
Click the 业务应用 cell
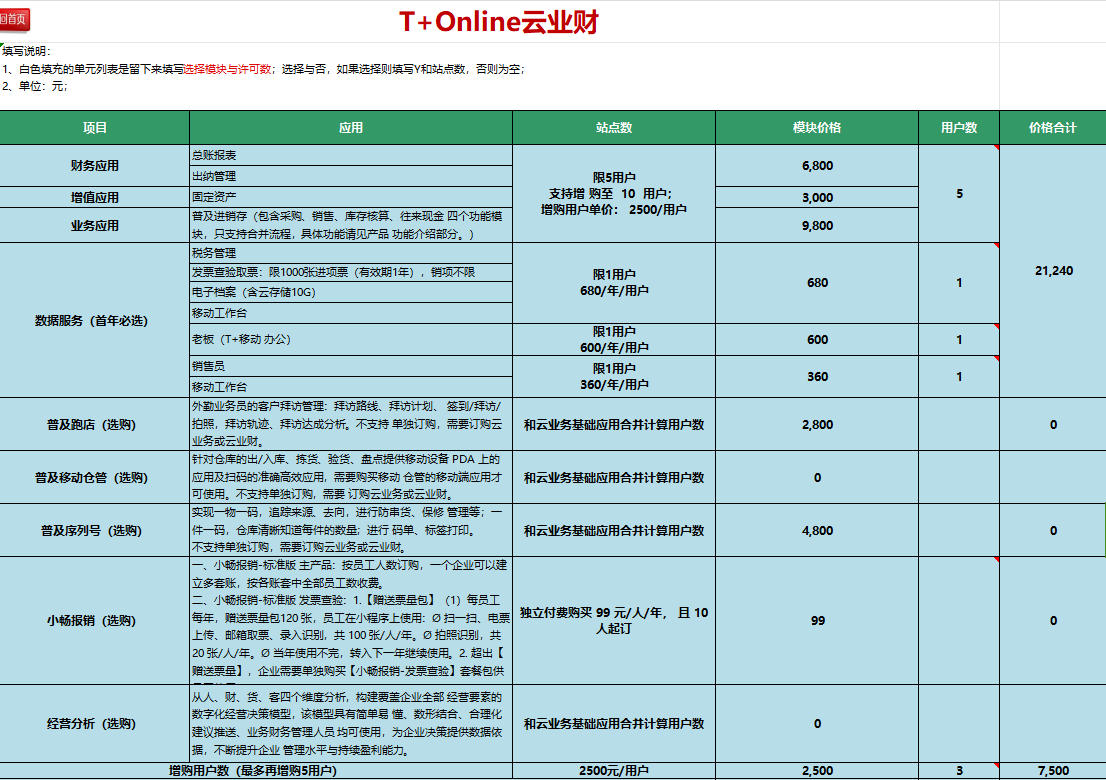pyautogui.click(x=95, y=226)
